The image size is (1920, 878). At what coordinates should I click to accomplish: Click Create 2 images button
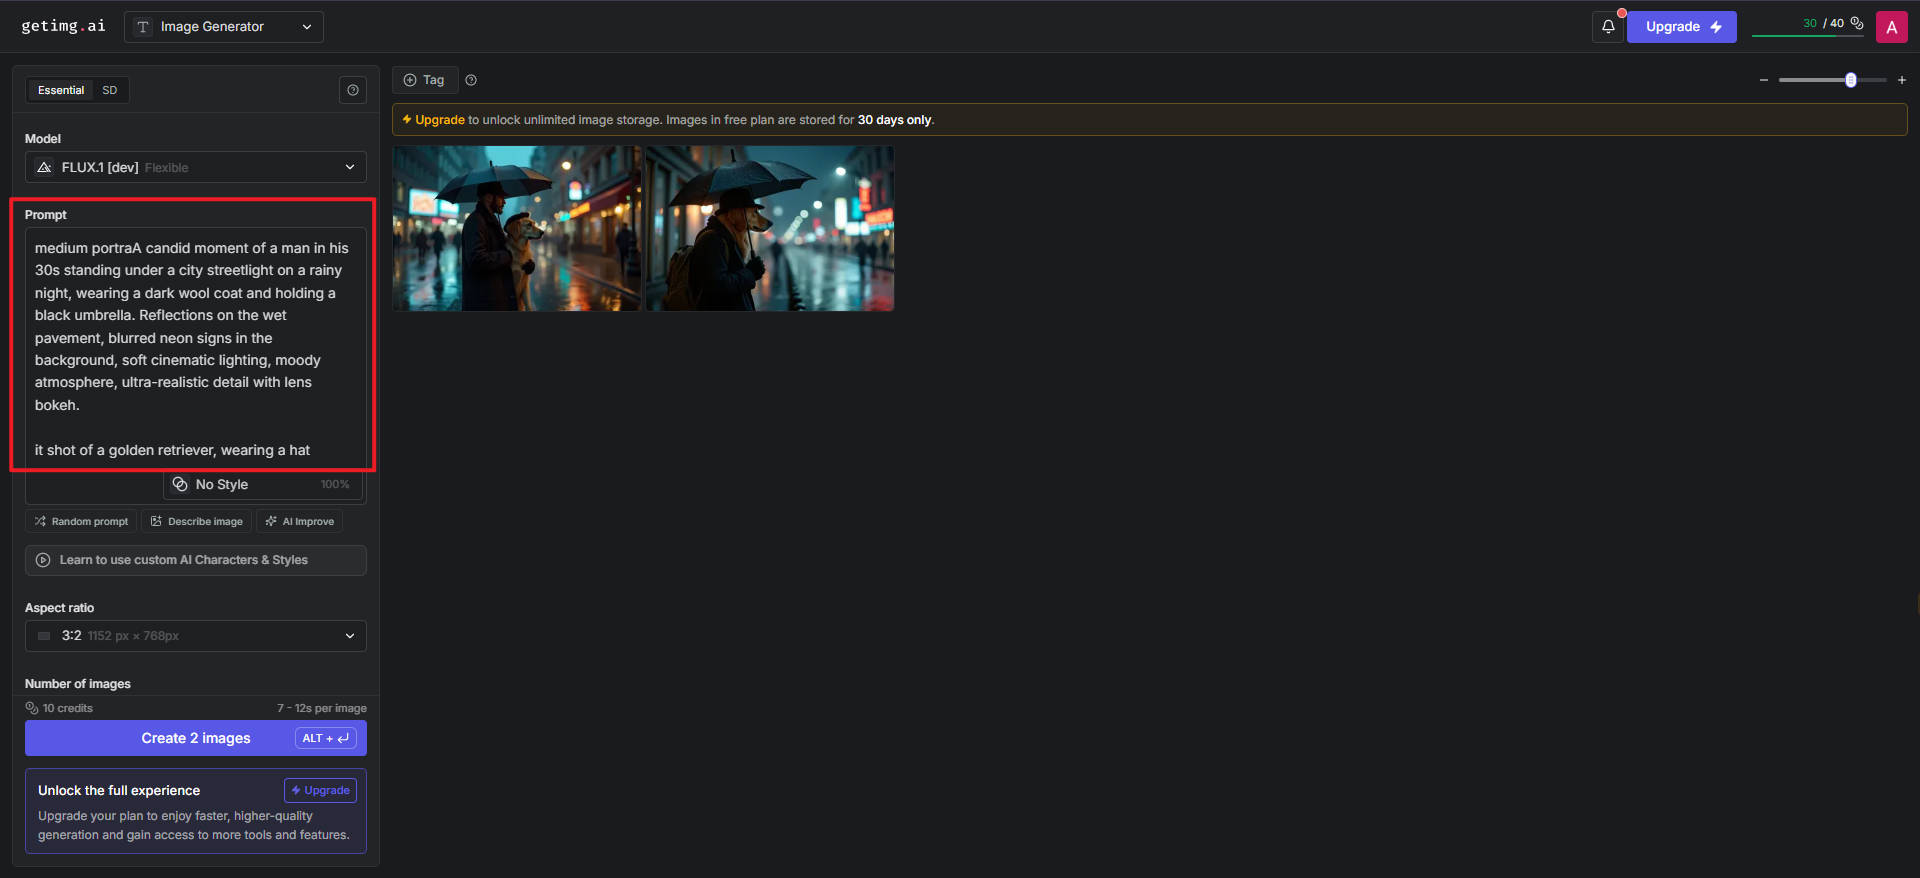196,738
